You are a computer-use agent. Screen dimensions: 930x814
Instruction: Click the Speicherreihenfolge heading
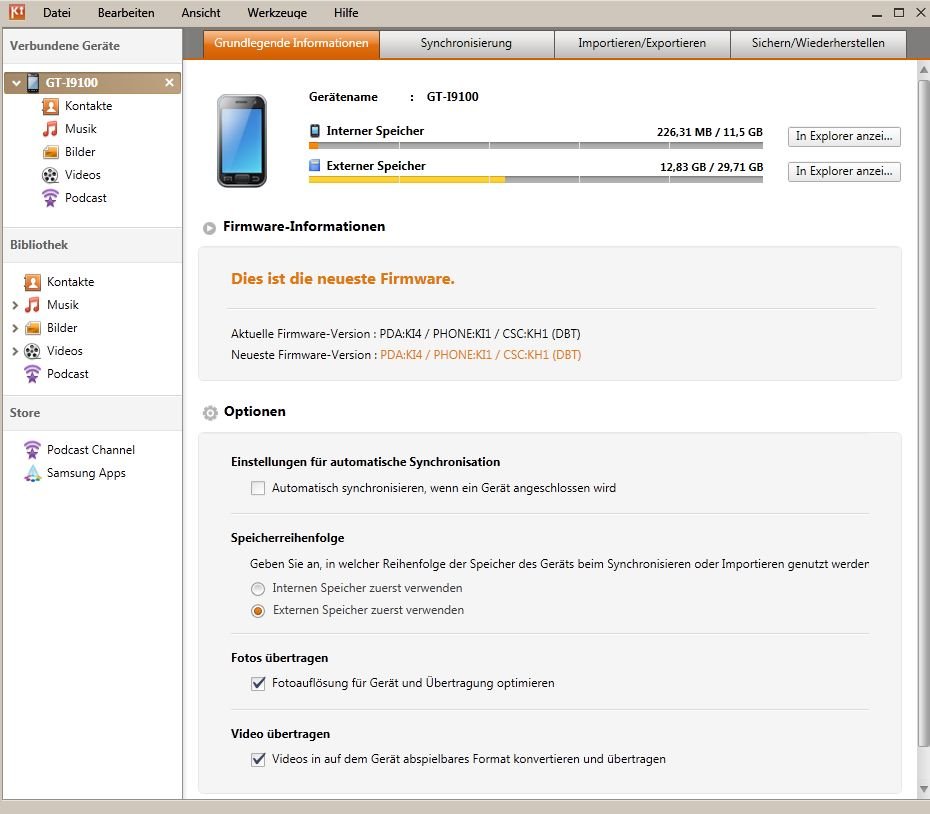point(288,538)
